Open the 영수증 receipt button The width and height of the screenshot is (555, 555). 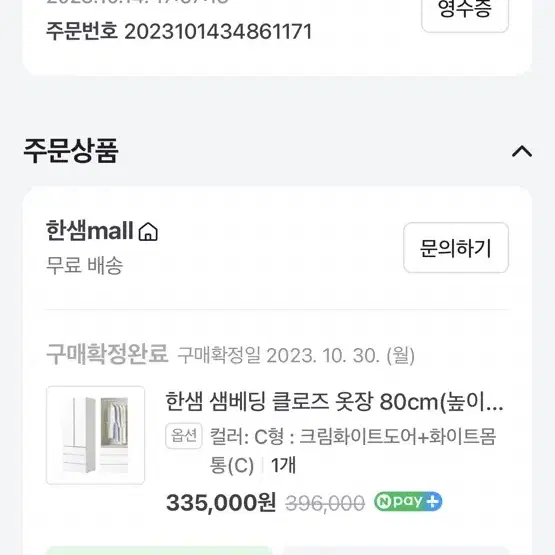pyautogui.click(x=465, y=14)
